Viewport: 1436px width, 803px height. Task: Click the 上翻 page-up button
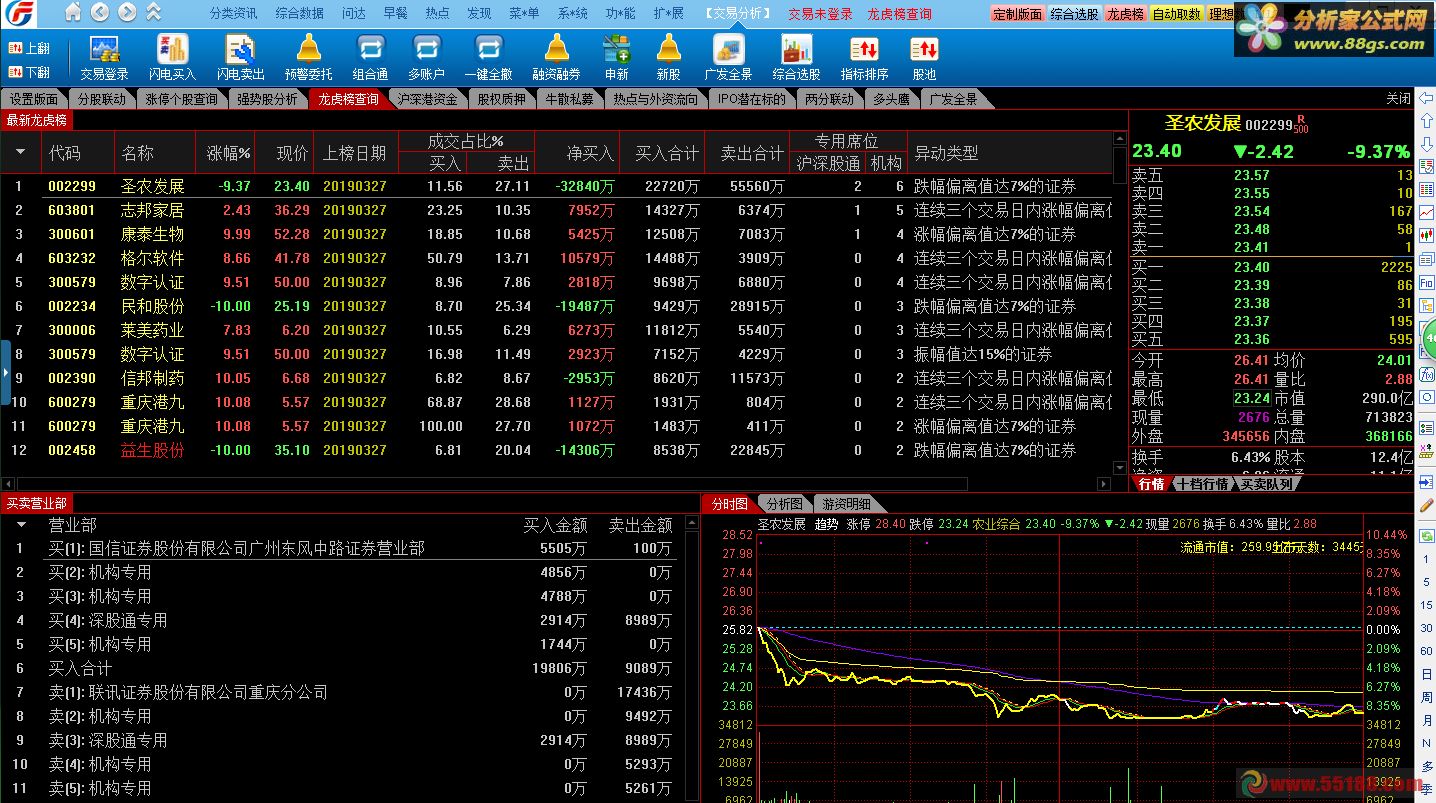point(28,48)
